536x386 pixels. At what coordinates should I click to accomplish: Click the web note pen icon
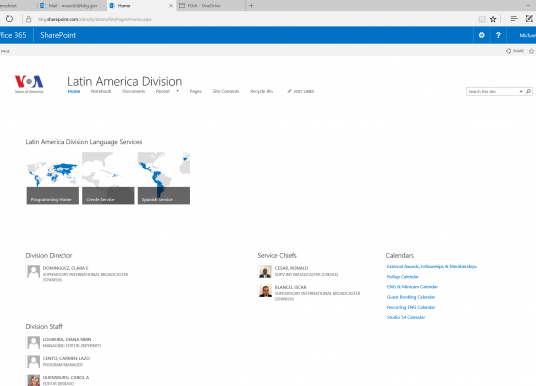pyautogui.click(x=529, y=19)
